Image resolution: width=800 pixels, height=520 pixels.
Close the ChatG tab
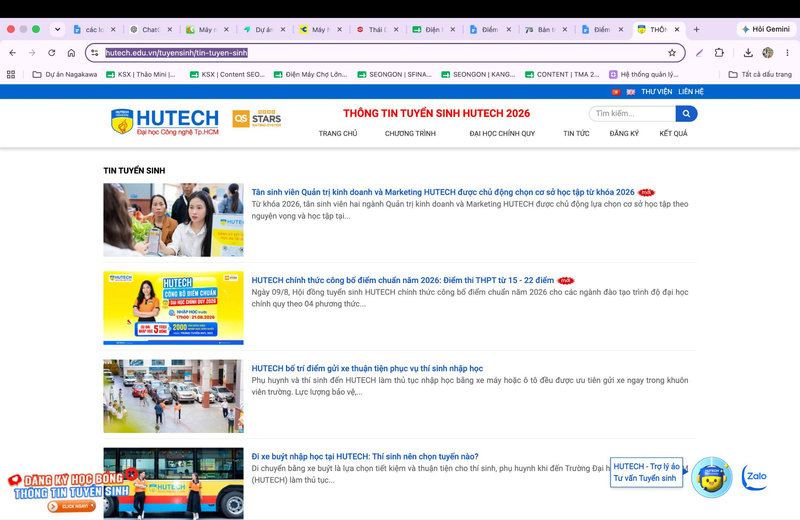pos(170,30)
